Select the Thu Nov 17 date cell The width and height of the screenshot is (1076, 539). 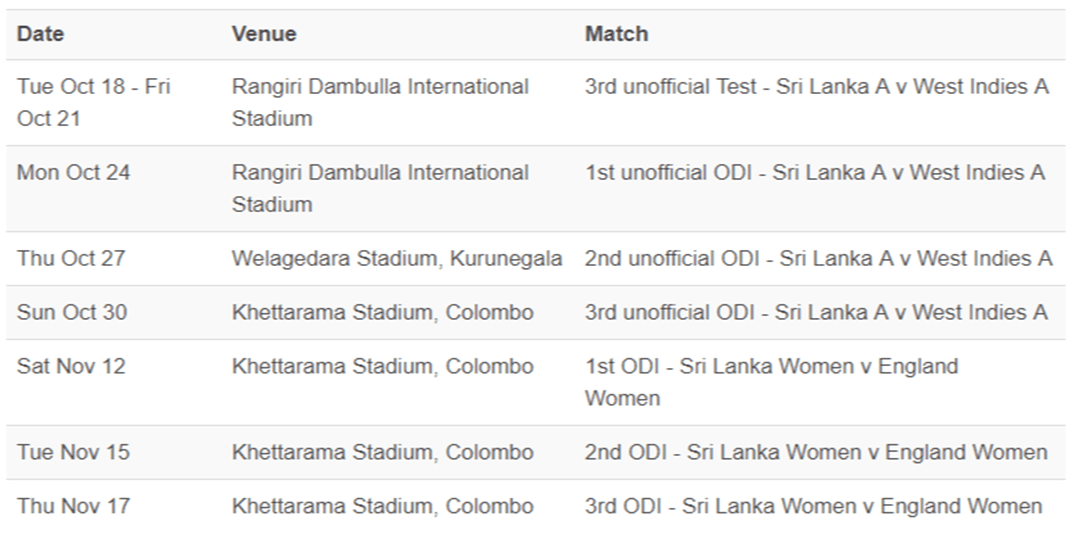click(73, 506)
